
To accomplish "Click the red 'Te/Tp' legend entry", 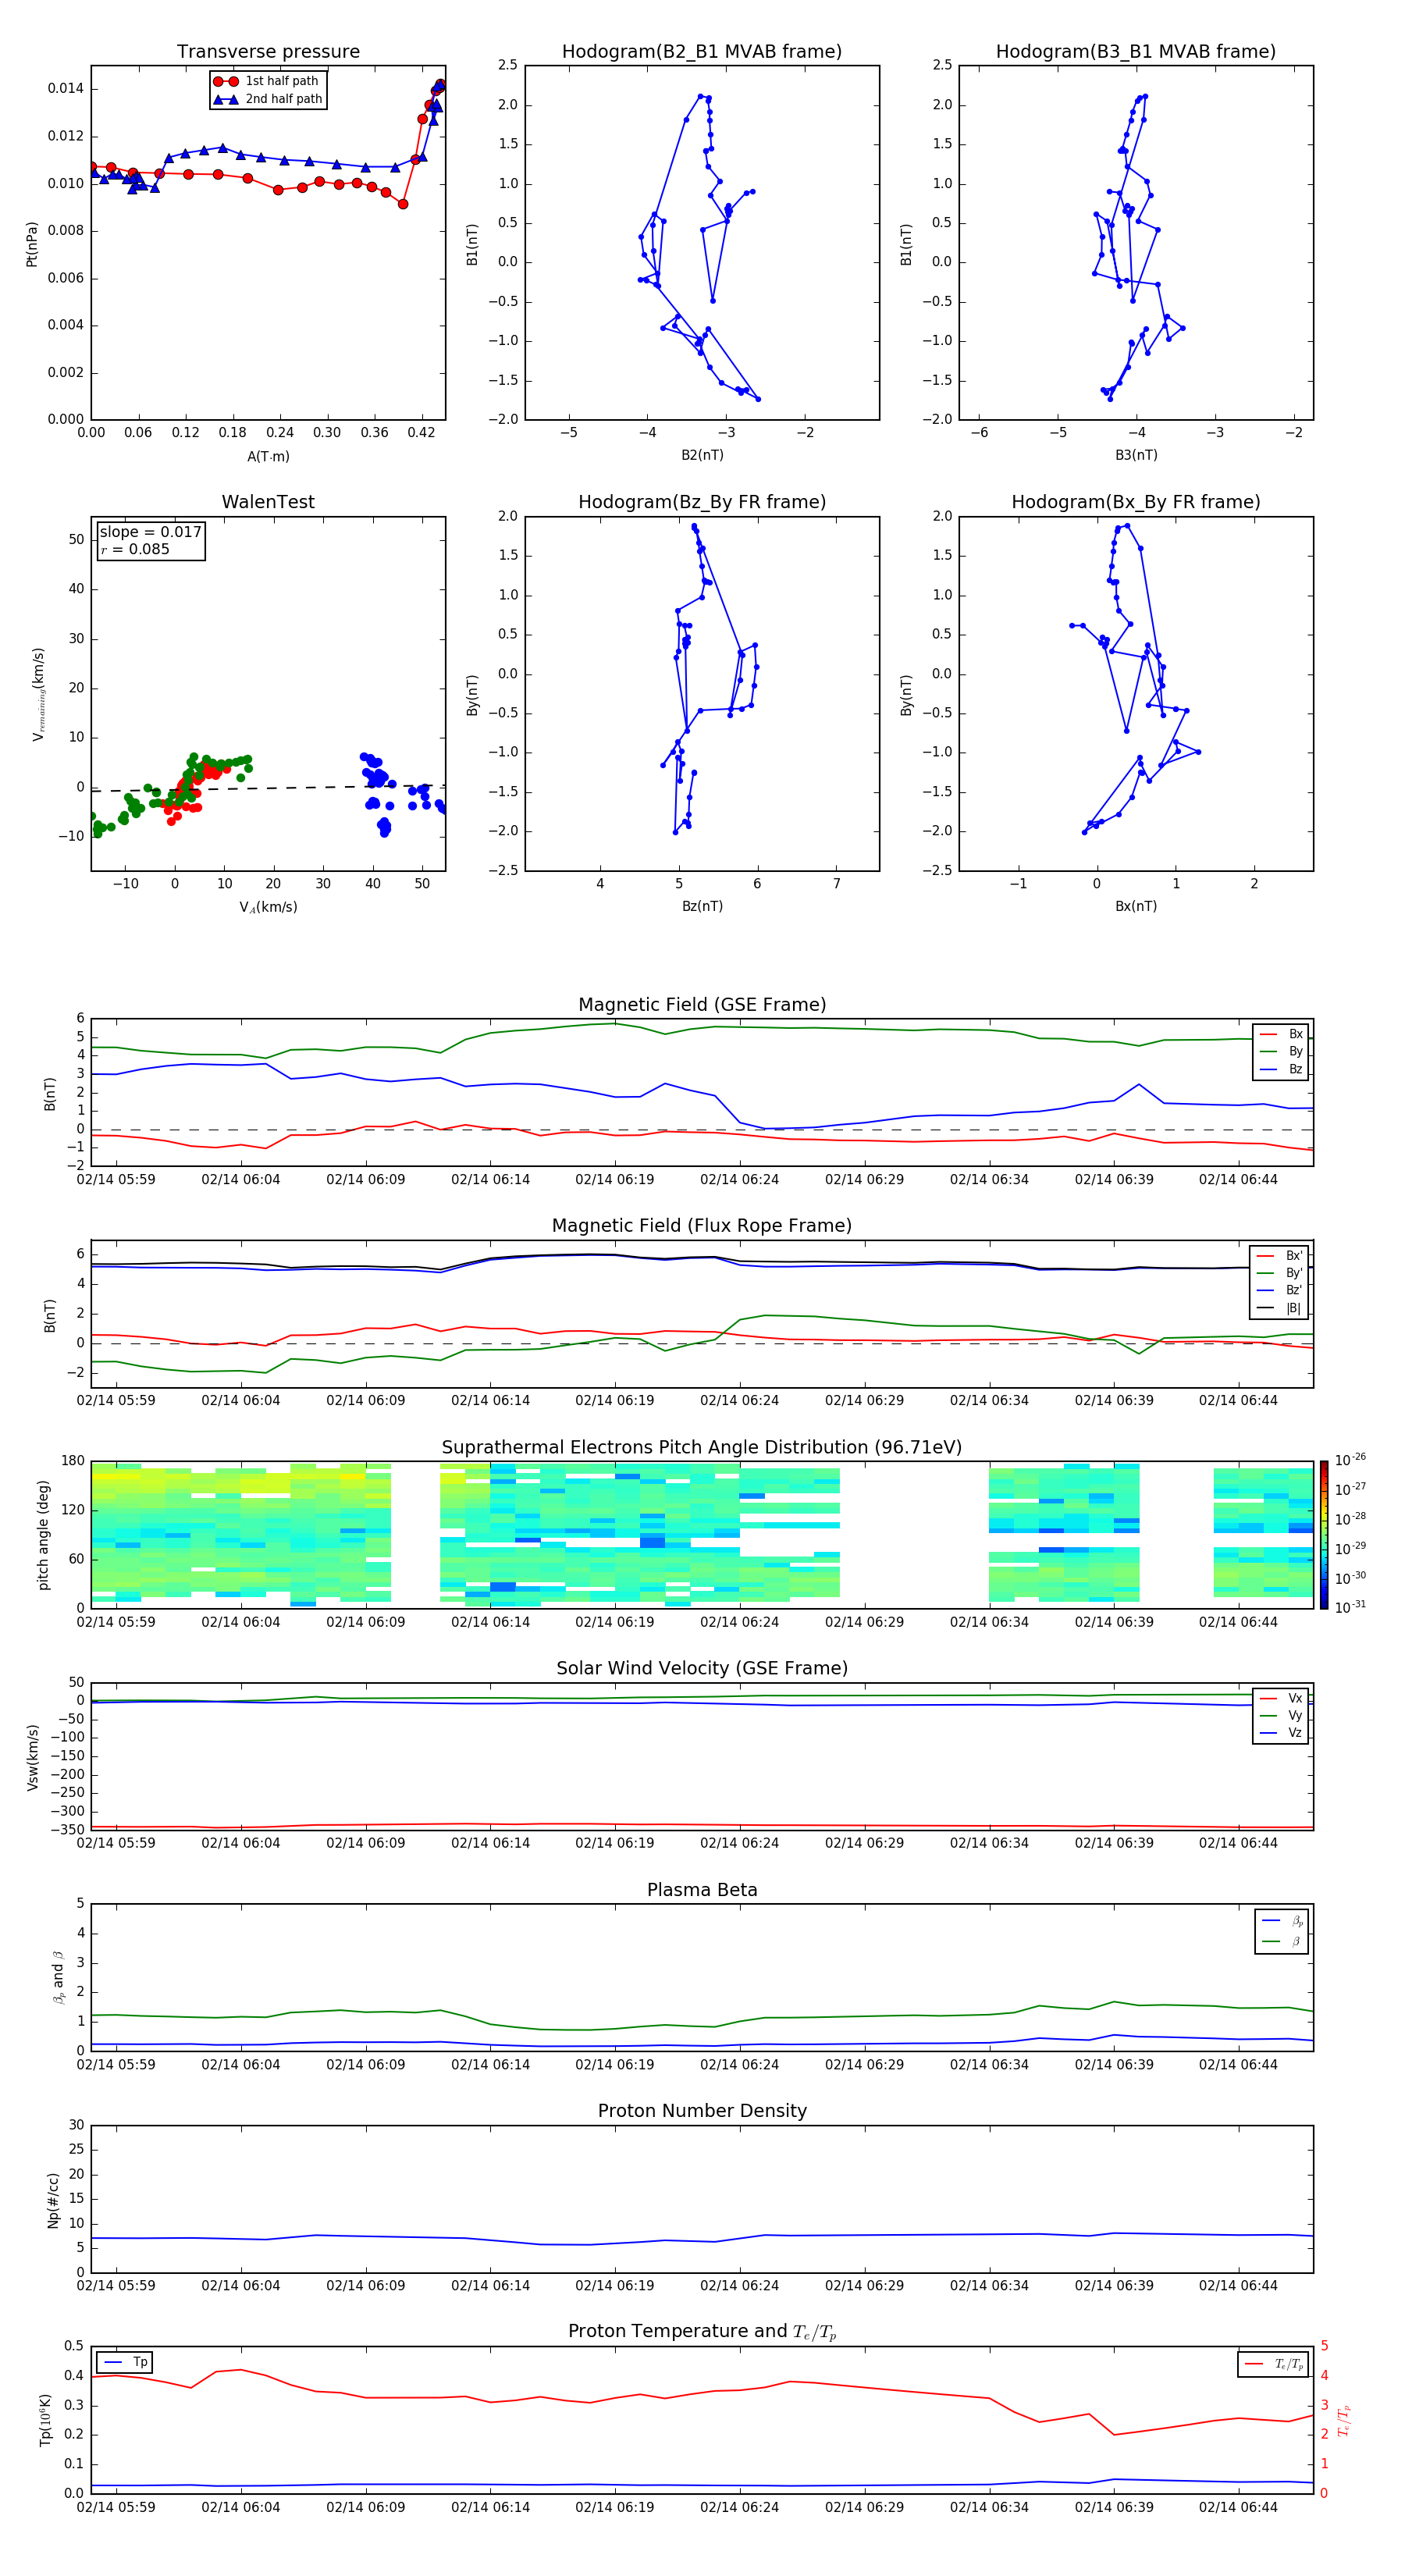I will click(1274, 2364).
